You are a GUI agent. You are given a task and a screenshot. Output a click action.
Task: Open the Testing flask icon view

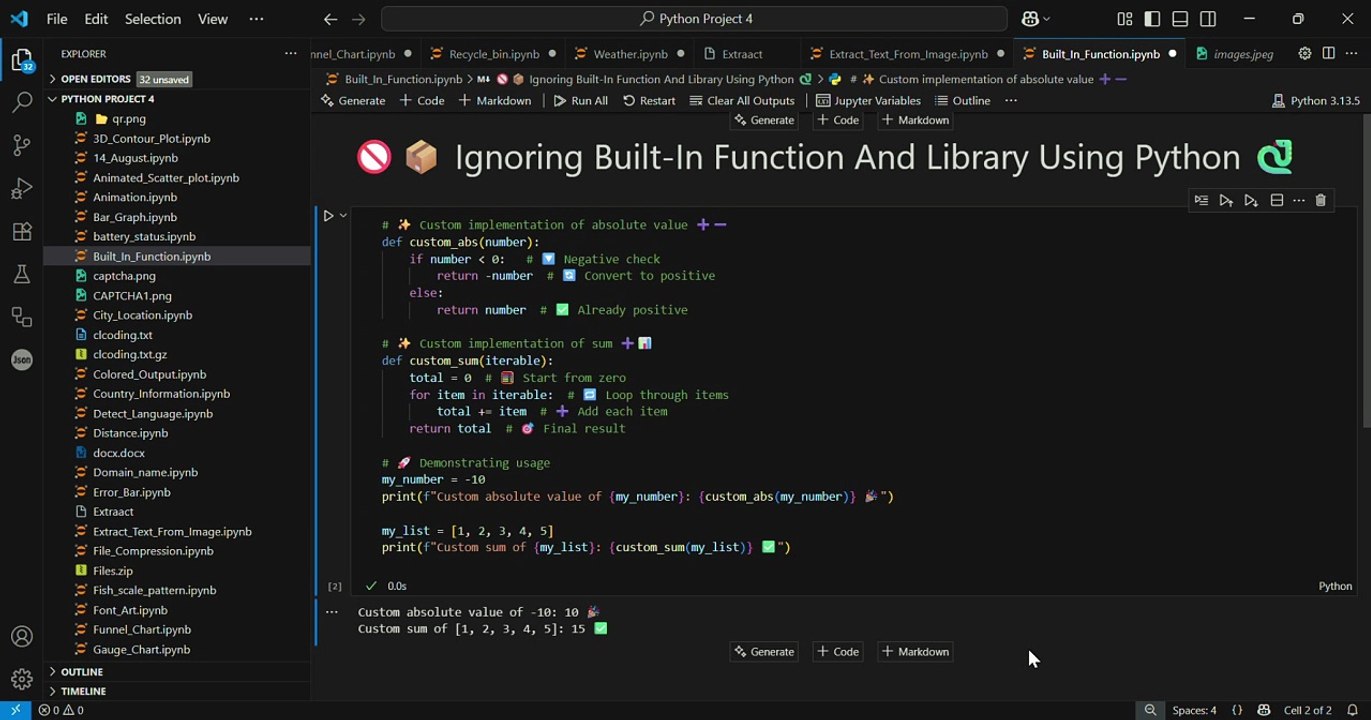[22, 275]
